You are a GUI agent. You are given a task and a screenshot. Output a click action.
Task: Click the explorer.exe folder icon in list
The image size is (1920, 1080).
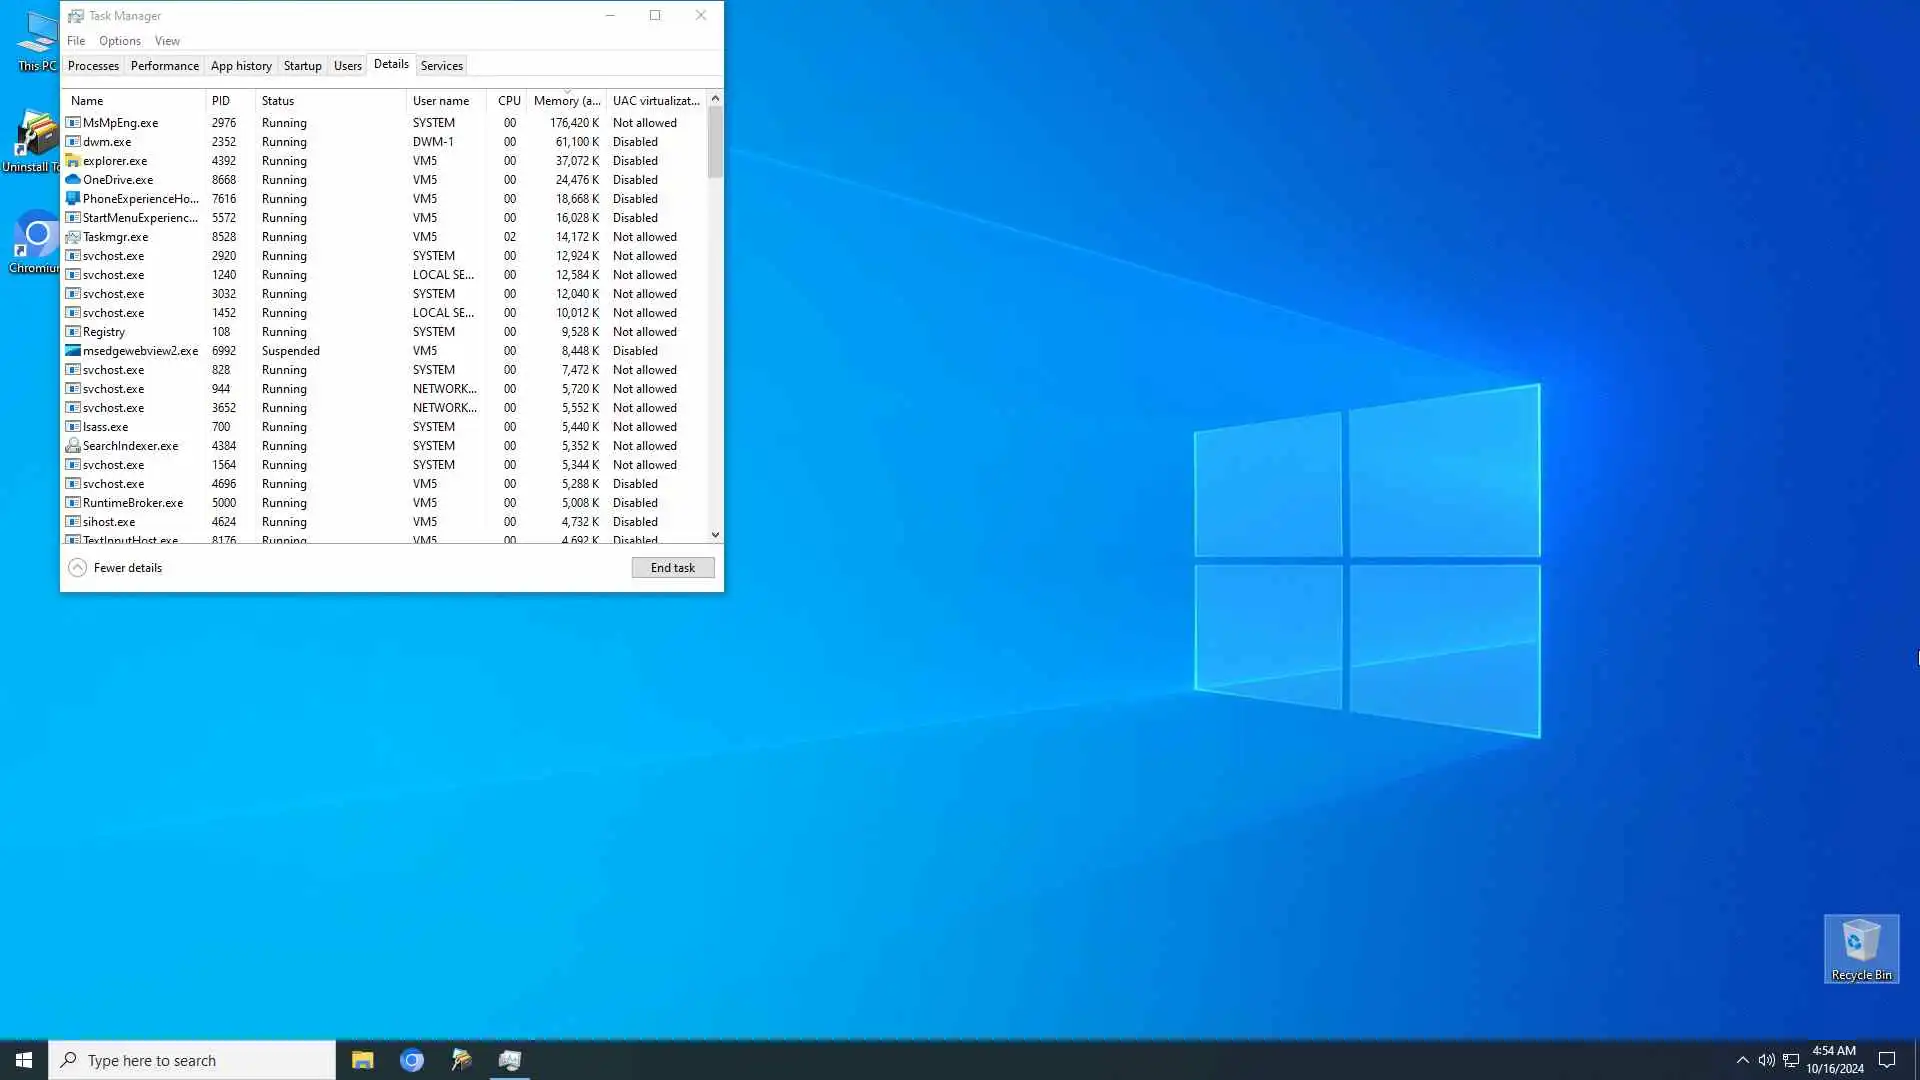tap(73, 161)
